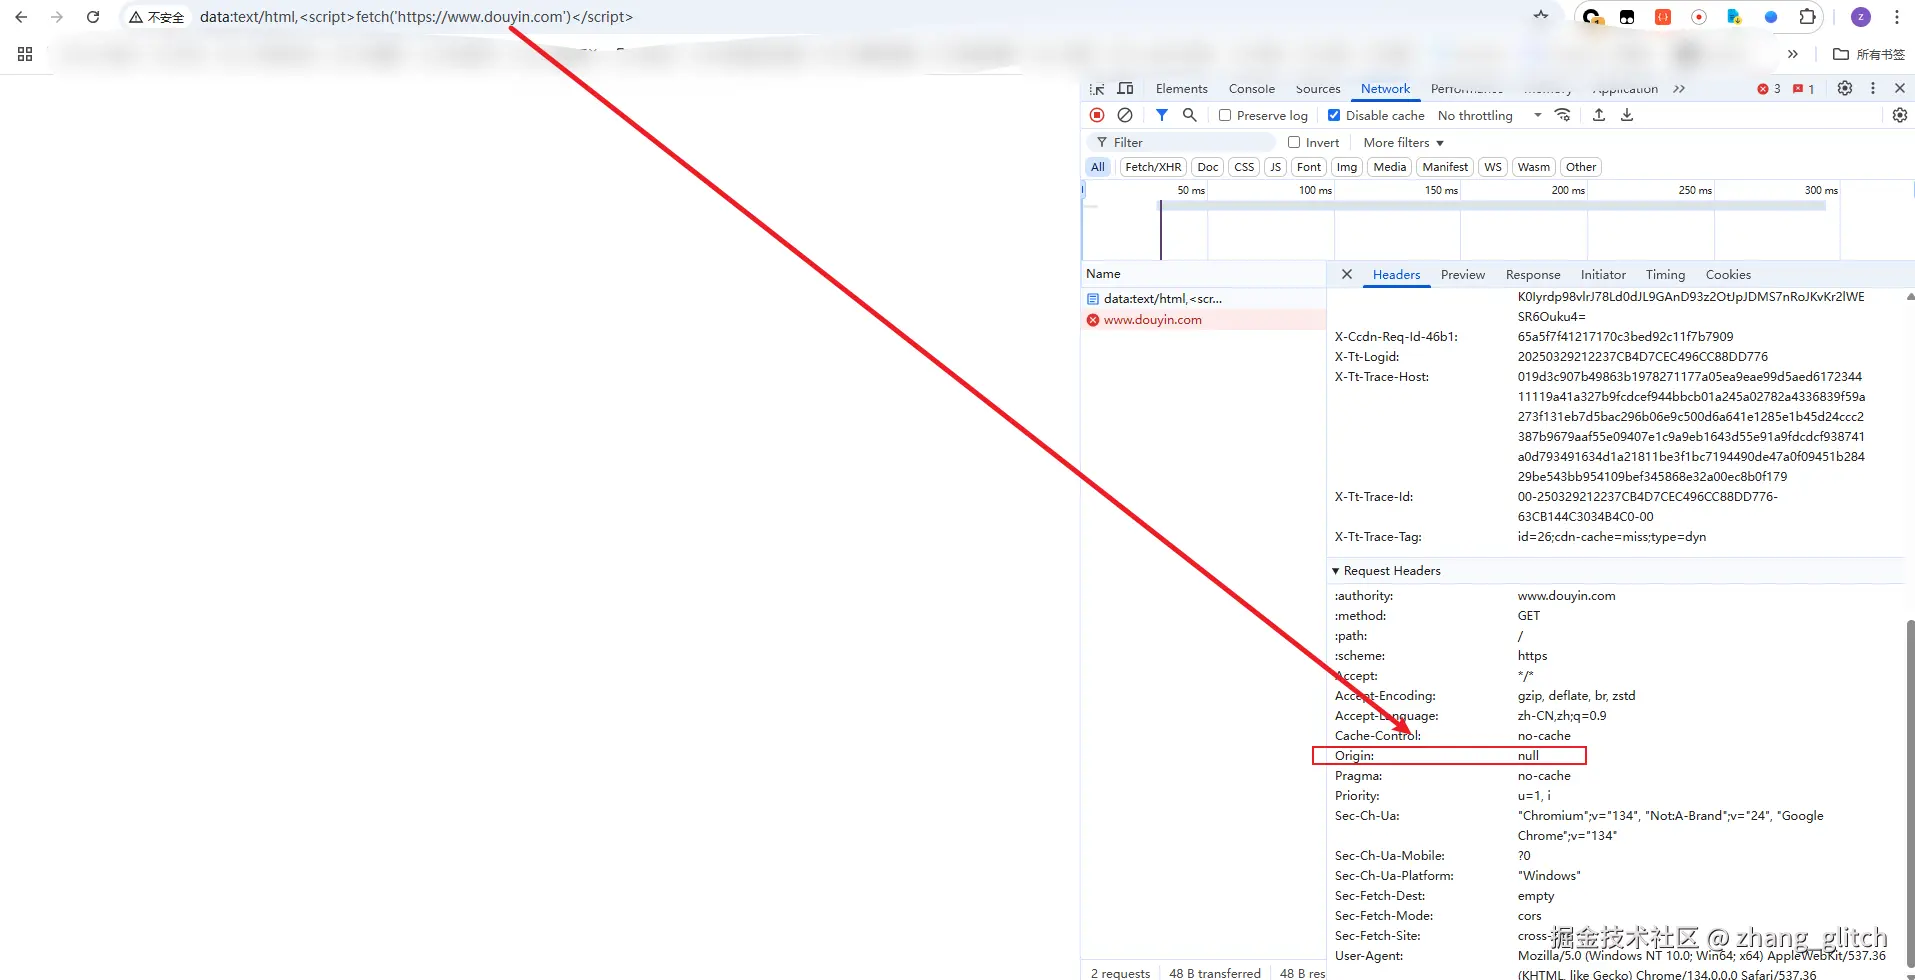The image size is (1915, 980).
Task: Open the All Bookmarks folder
Action: [x=1869, y=54]
